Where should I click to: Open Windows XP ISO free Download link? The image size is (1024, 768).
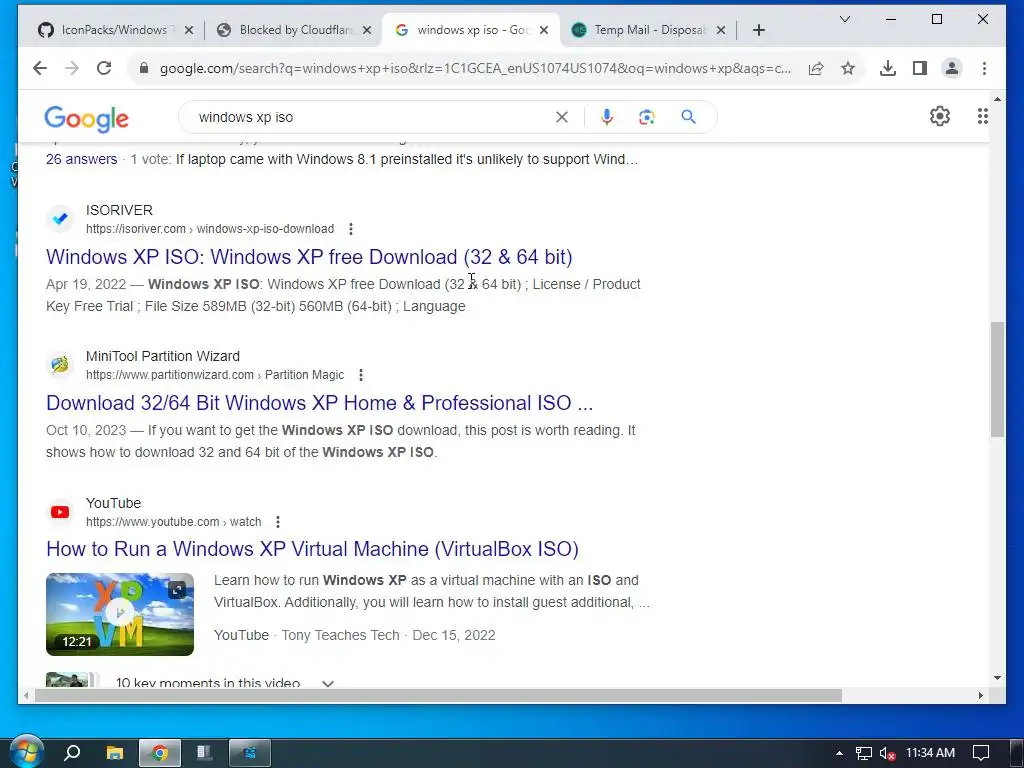click(x=309, y=257)
